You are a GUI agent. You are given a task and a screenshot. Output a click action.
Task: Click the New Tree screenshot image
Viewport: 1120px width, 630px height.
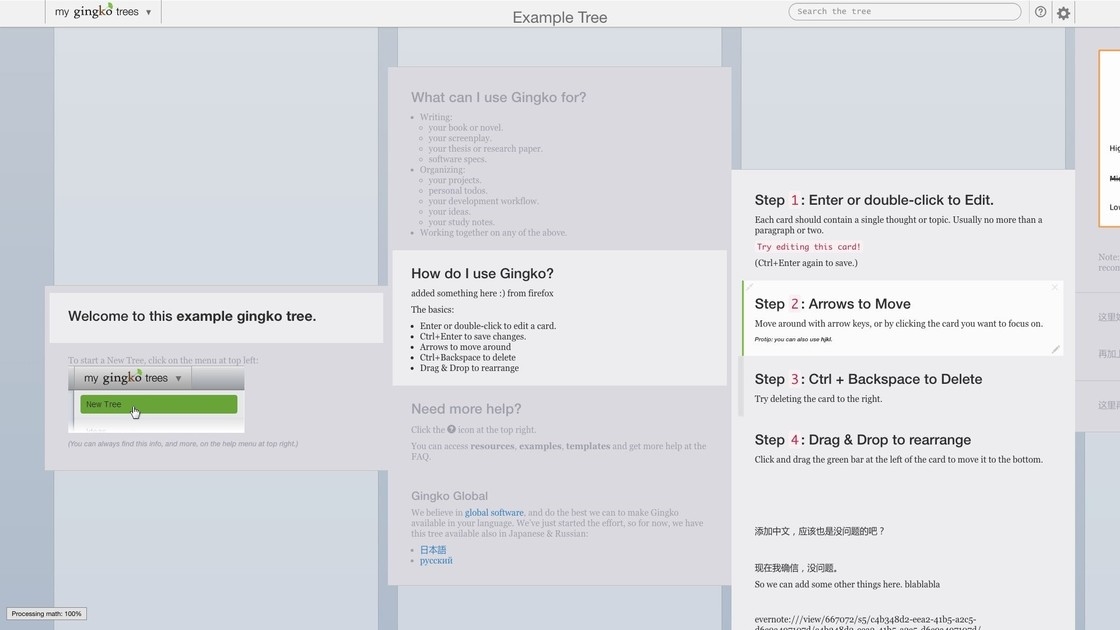(156, 400)
